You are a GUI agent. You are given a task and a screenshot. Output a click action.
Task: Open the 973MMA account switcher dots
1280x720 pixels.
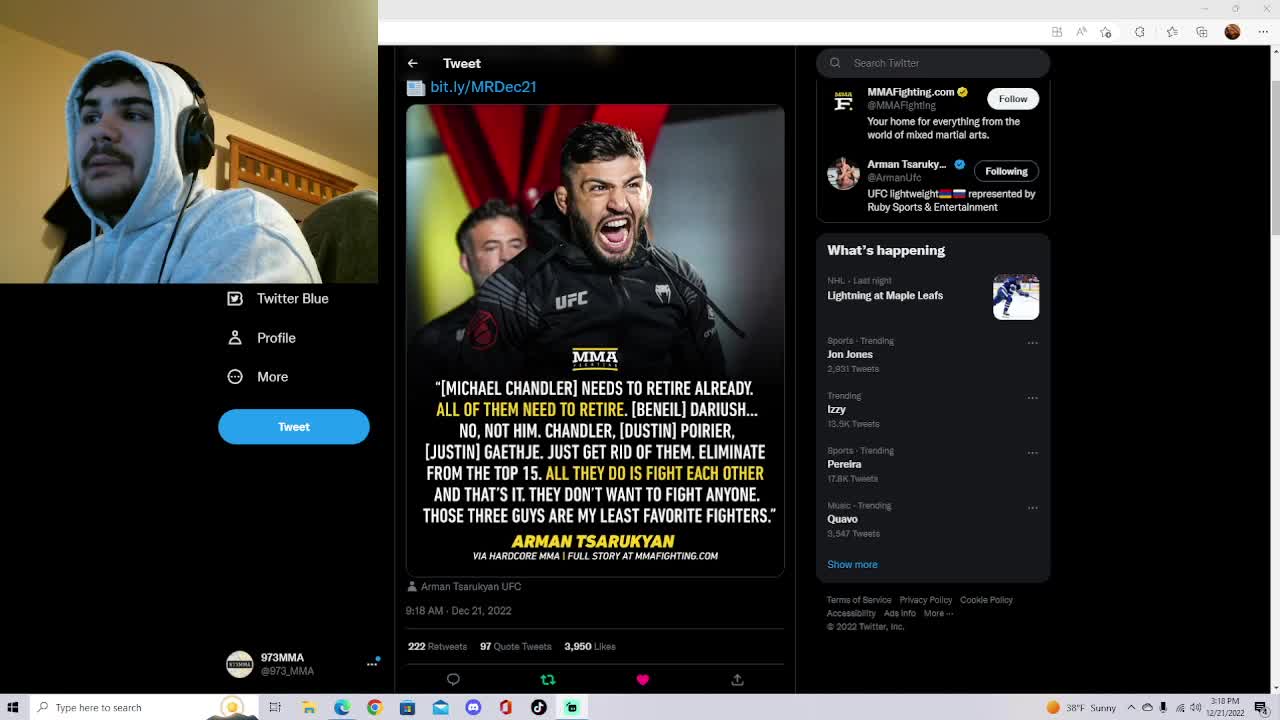(x=372, y=663)
